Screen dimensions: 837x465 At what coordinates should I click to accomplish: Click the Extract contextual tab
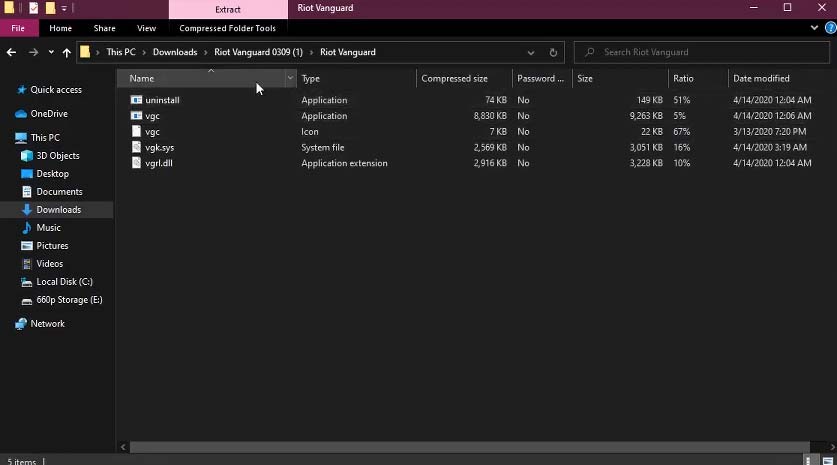pos(228,10)
